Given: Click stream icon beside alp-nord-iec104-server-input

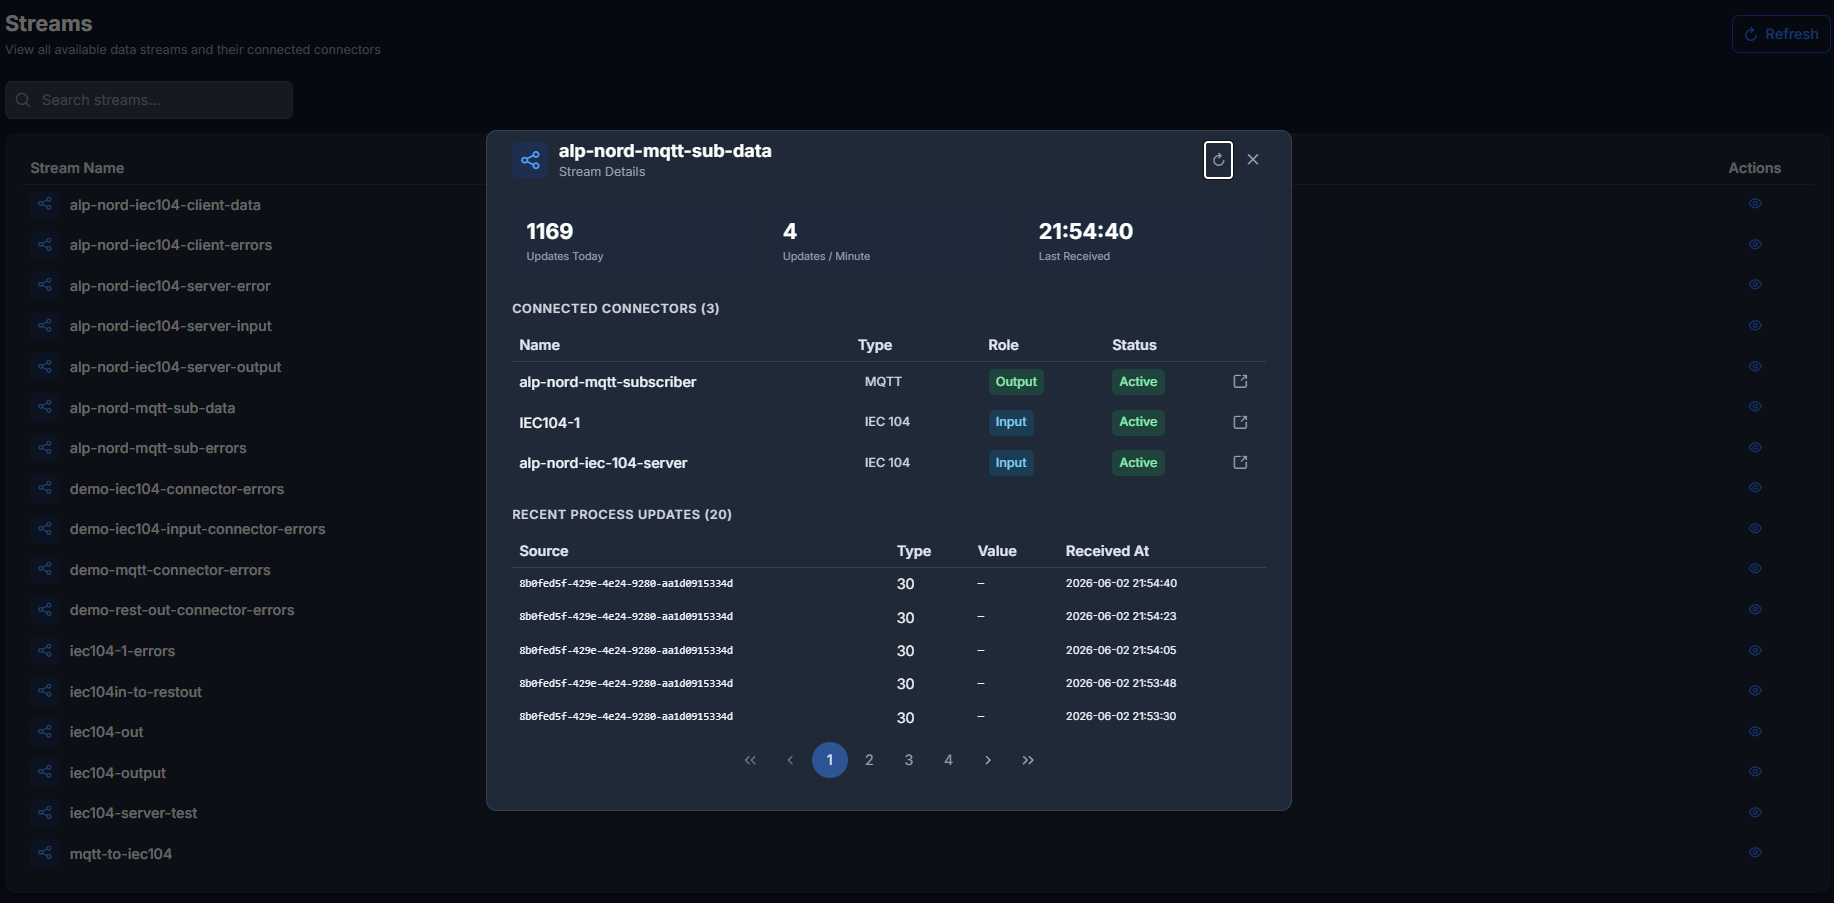Looking at the screenshot, I should tap(44, 325).
